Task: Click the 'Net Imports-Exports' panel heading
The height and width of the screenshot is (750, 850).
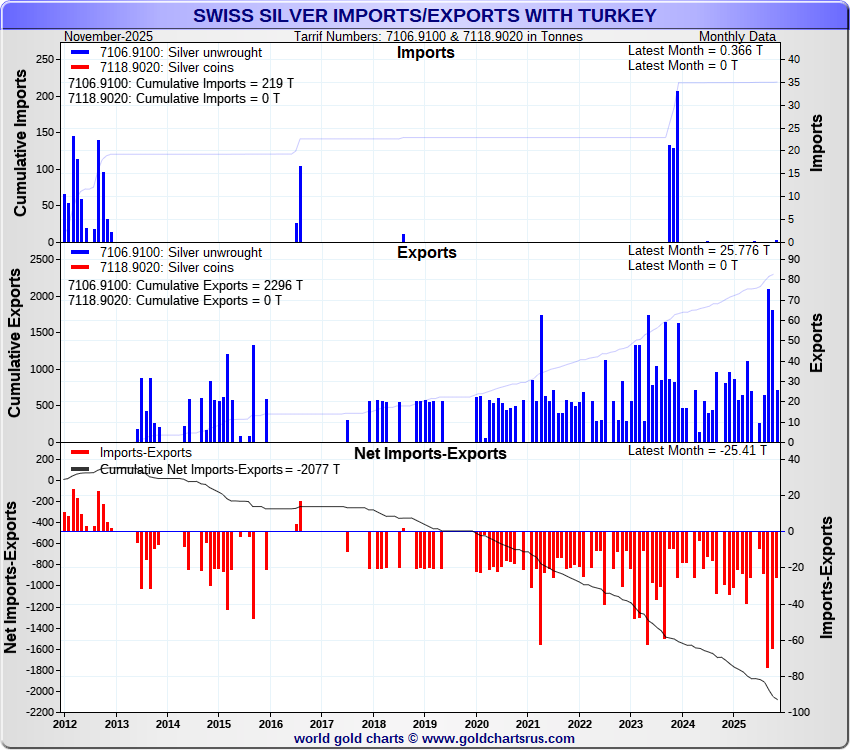Action: coord(430,453)
